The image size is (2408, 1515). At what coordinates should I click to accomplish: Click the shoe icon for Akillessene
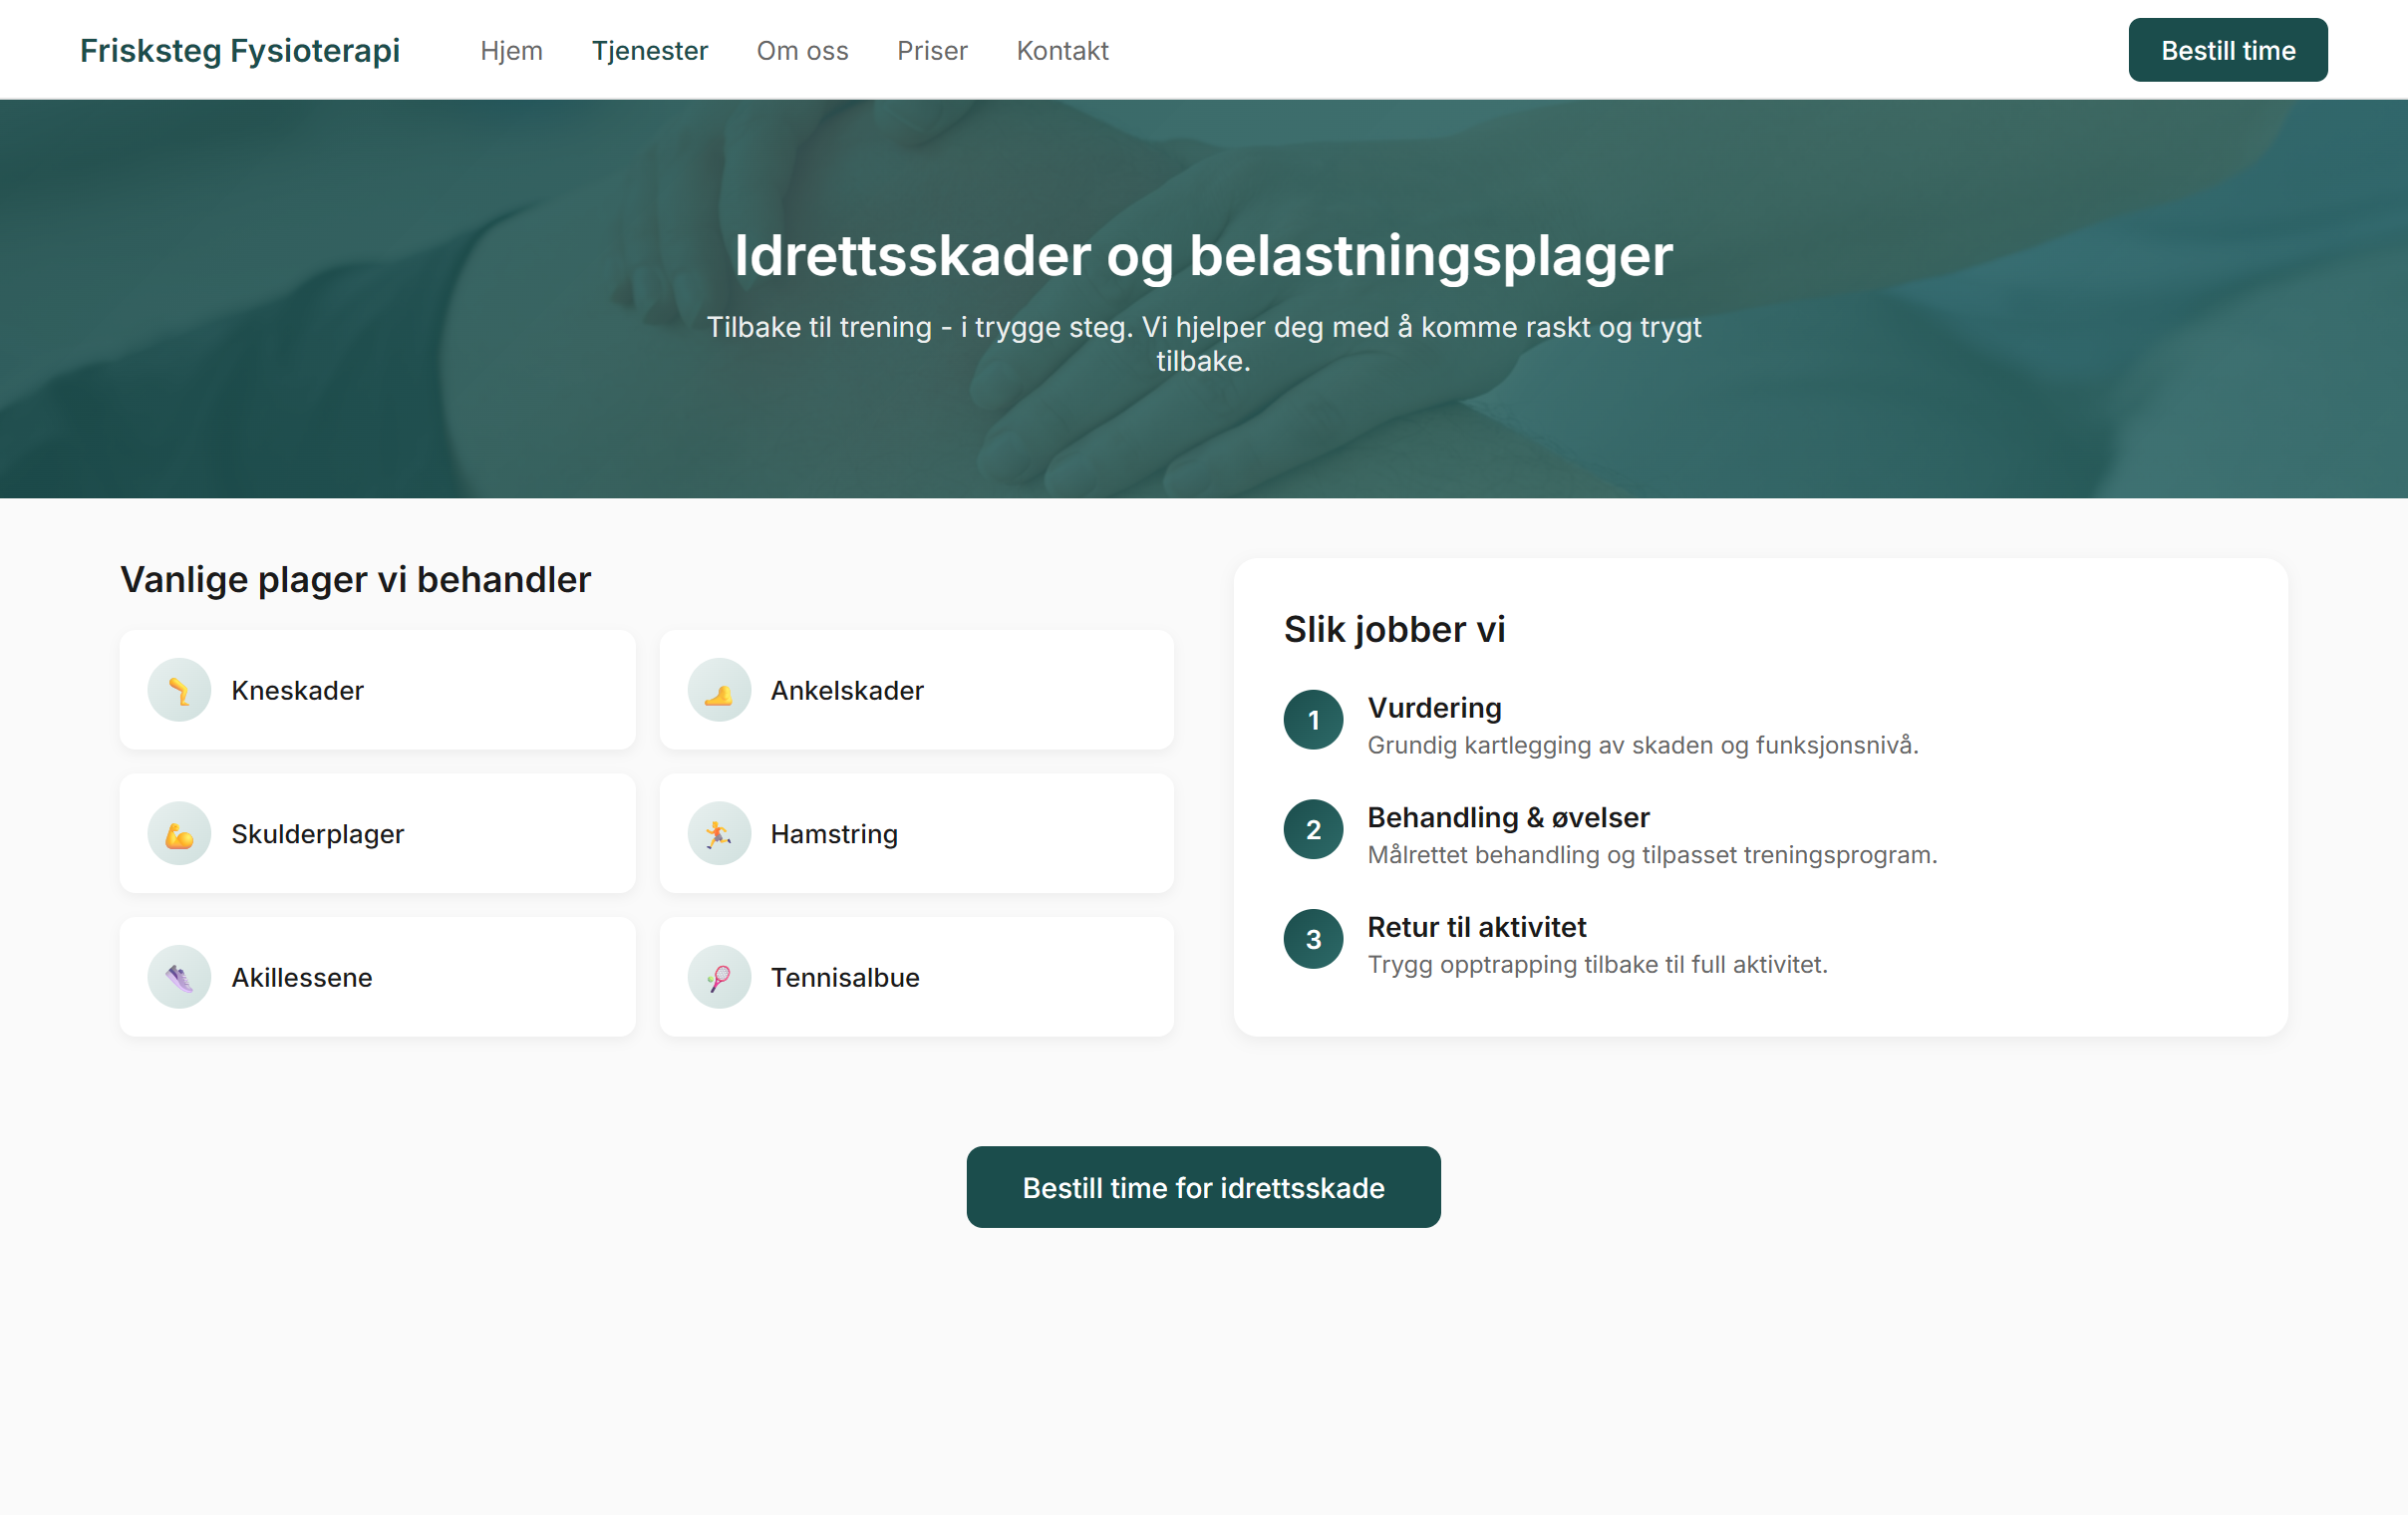[179, 977]
